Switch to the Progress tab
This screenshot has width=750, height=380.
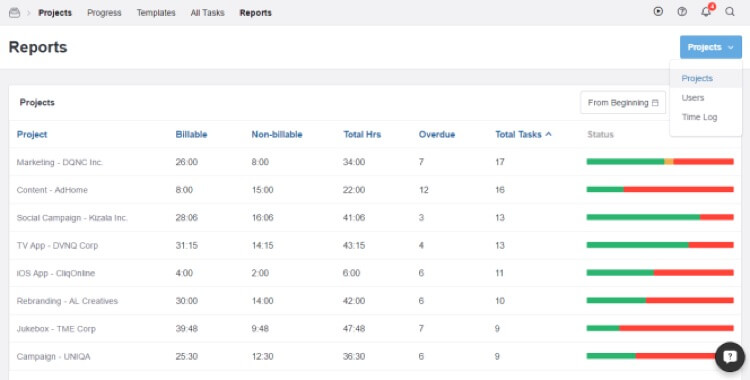coord(104,13)
